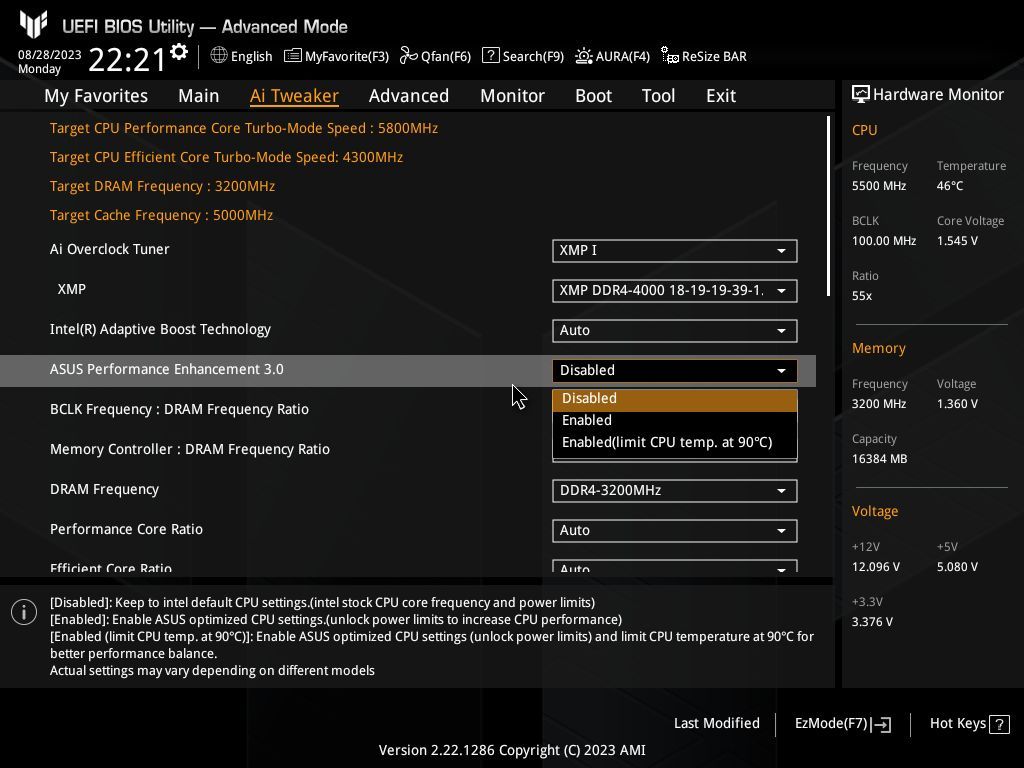
Task: Go to the Exit tab
Action: [x=721, y=96]
